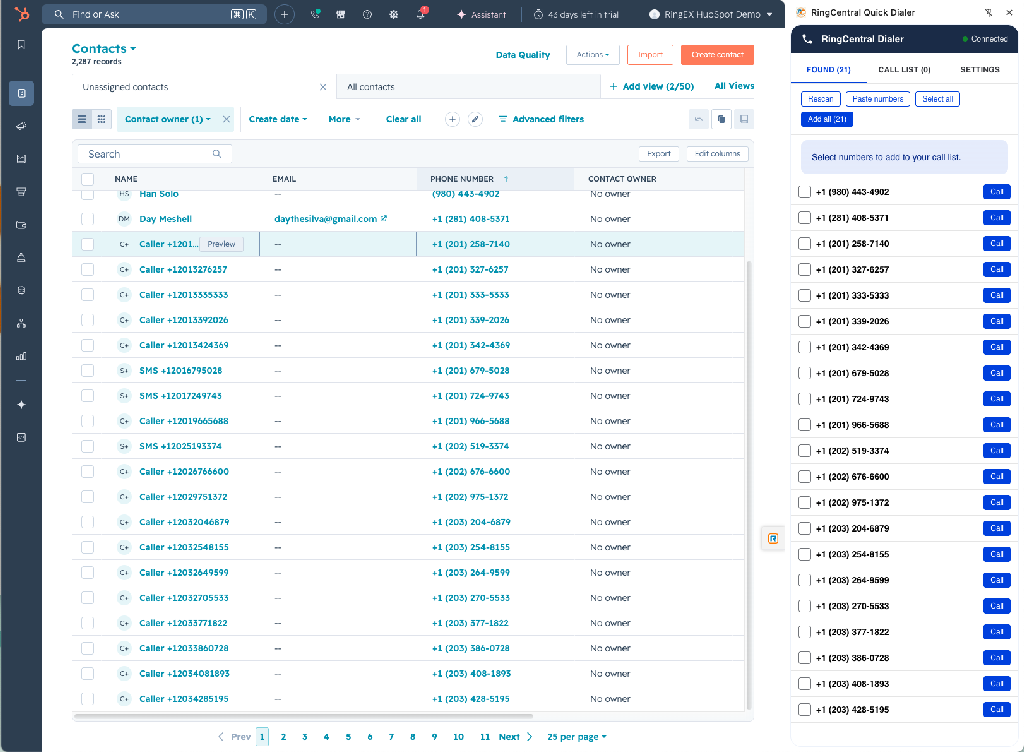Open Reporting bar chart icon in sidebar
1024x752 pixels.
click(x=22, y=356)
